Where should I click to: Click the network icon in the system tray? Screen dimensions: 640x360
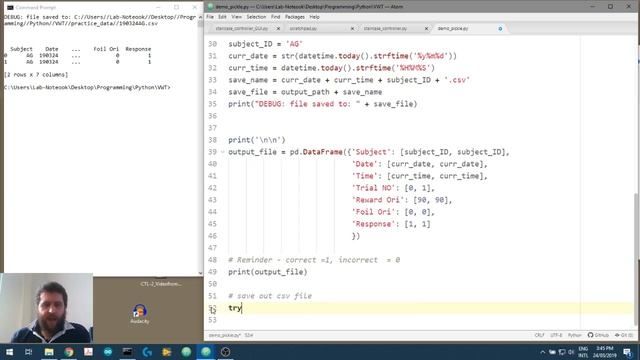tap(562, 352)
